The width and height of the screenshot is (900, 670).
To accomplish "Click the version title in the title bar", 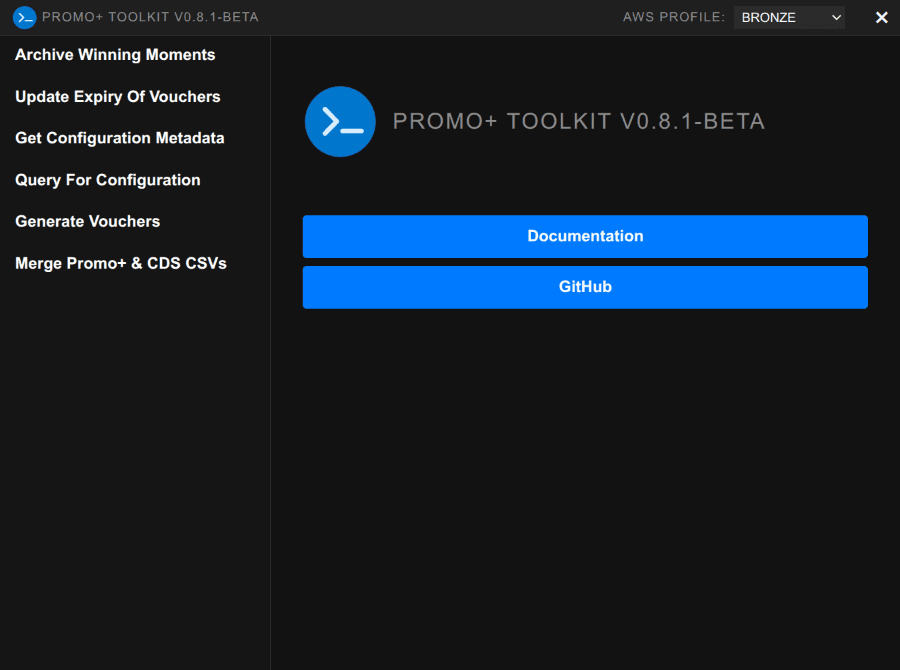I will point(150,17).
